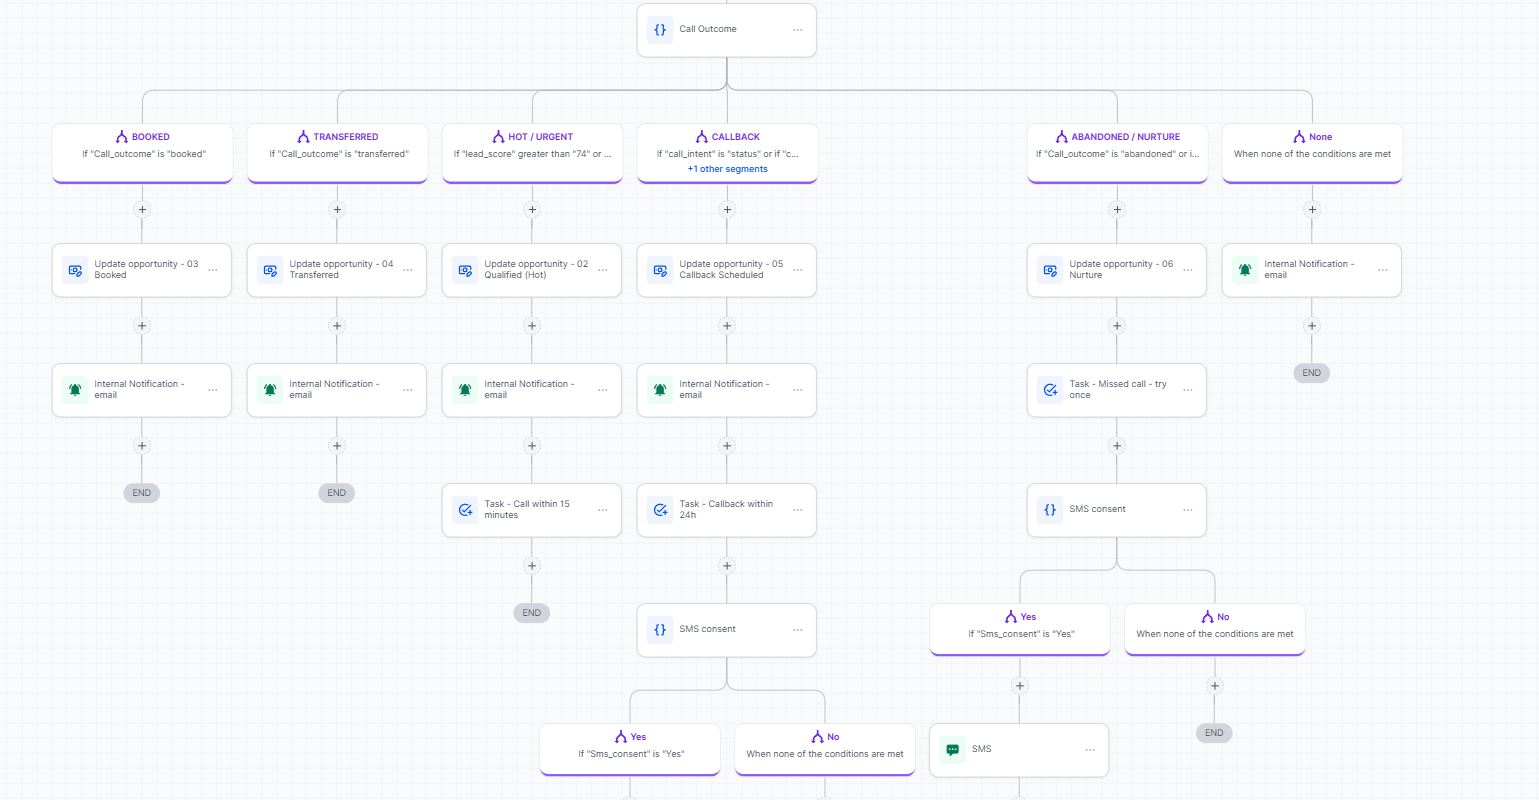Click END marker under None branch
Viewport: 1539px width, 800px height.
1312,373
